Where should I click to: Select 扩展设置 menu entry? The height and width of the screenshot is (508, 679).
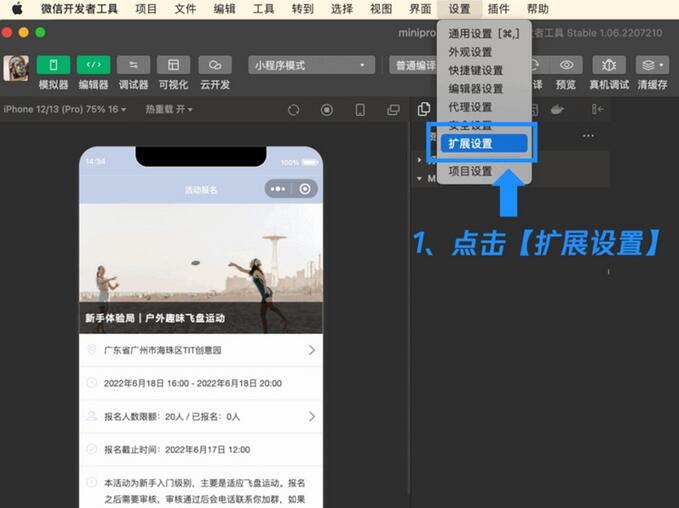[x=484, y=143]
